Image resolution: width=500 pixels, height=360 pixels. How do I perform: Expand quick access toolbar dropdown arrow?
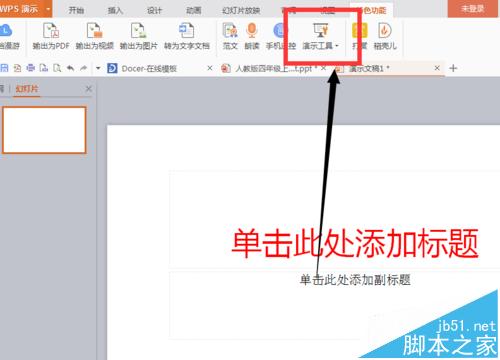click(x=98, y=68)
